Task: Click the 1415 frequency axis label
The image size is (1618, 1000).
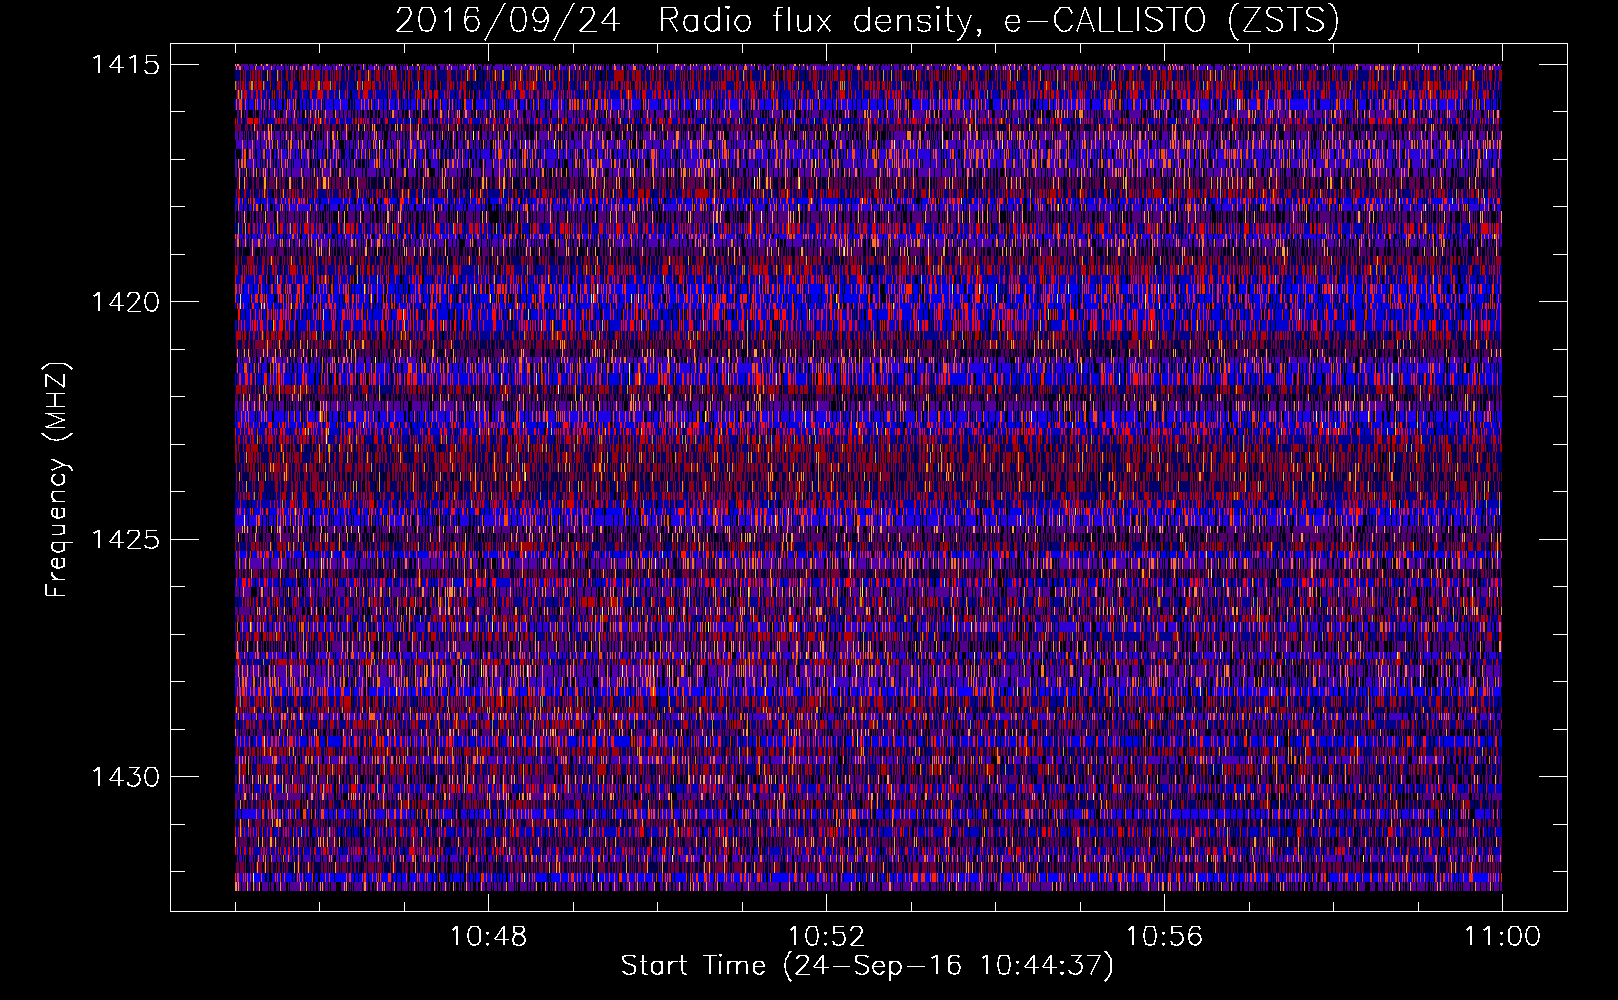Action: (125, 65)
